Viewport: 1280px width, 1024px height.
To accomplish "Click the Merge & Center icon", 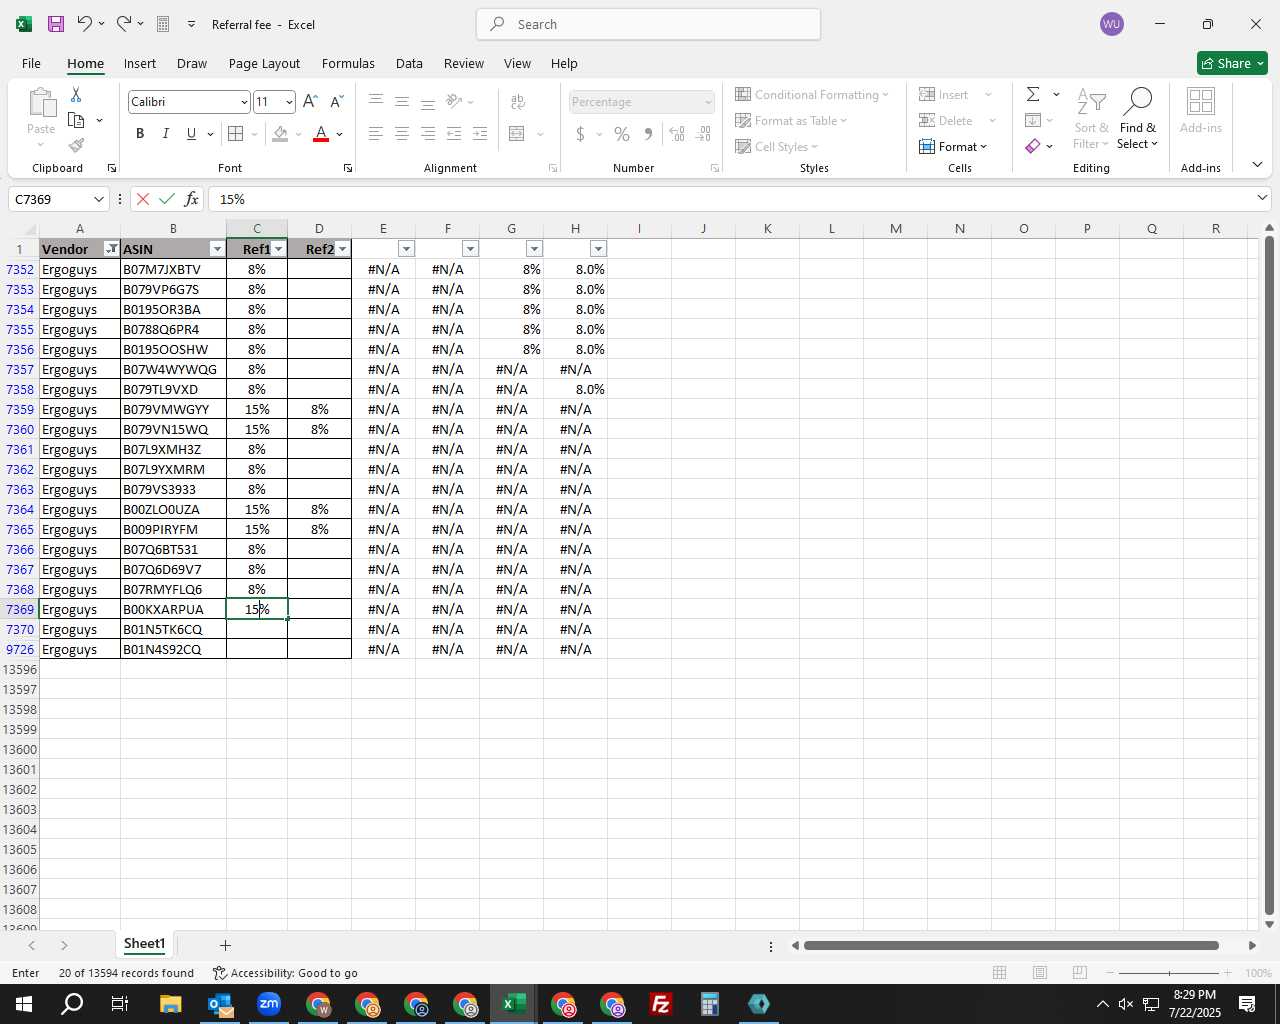I will tap(517, 133).
